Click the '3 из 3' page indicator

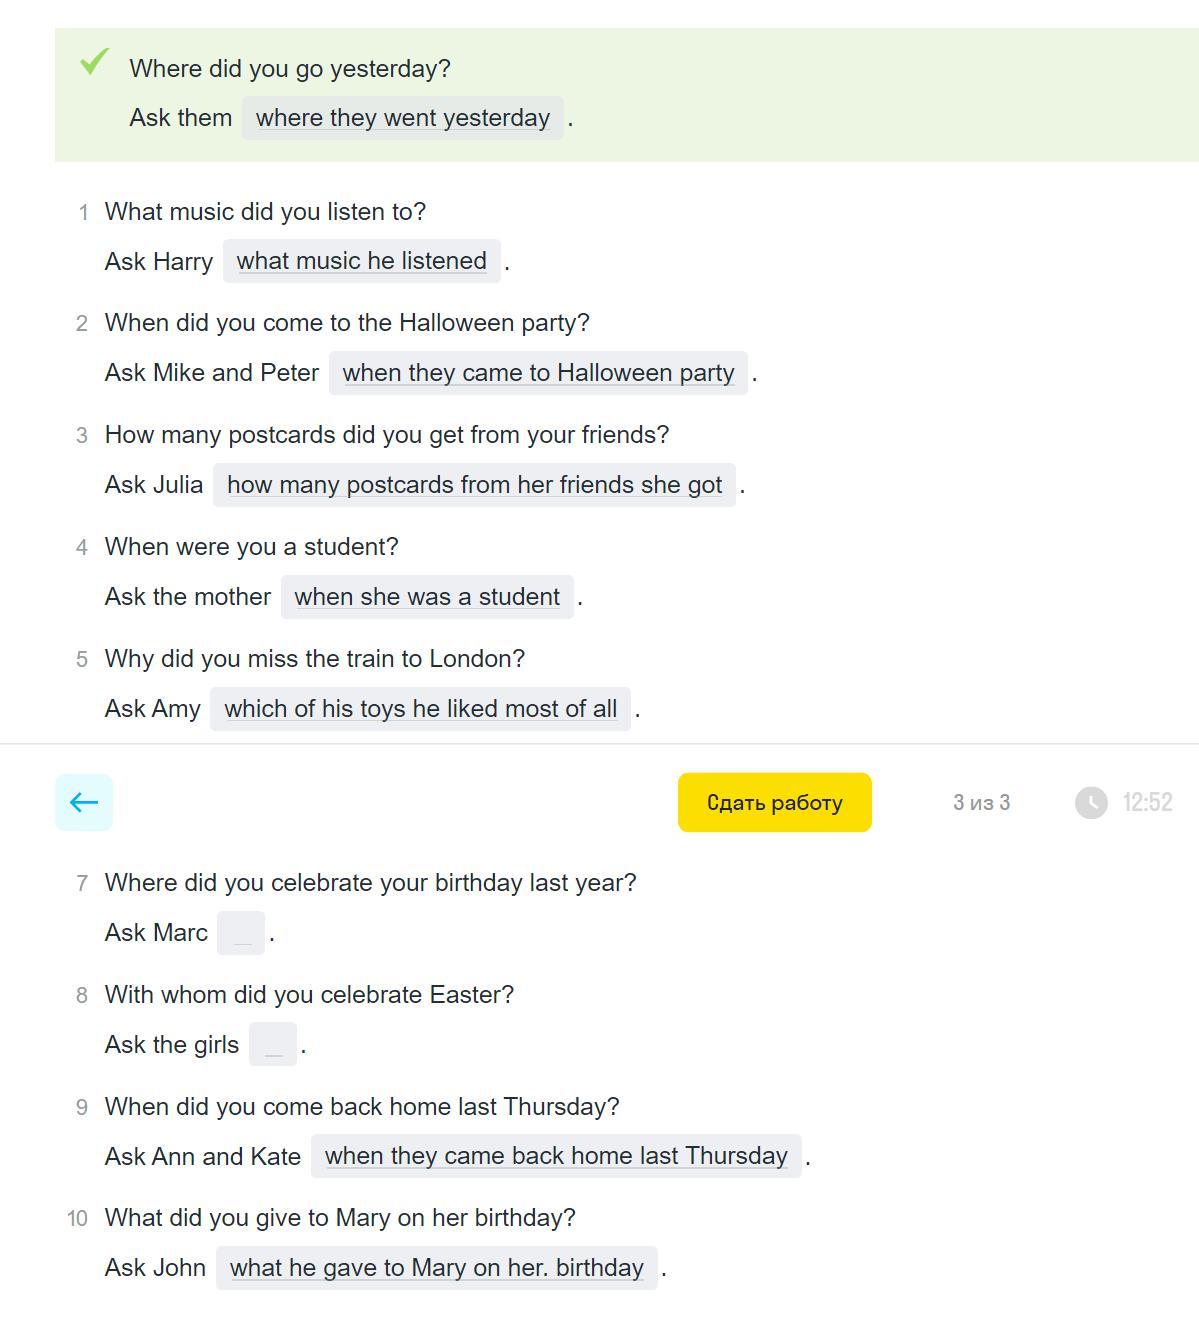[x=981, y=802]
